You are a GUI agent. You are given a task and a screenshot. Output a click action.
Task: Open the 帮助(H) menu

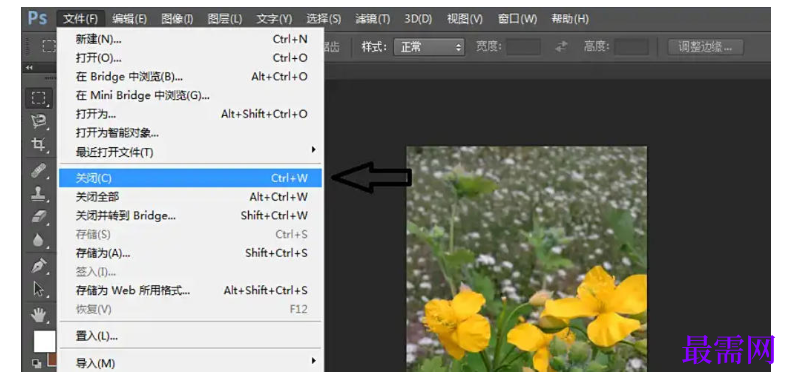tap(570, 19)
